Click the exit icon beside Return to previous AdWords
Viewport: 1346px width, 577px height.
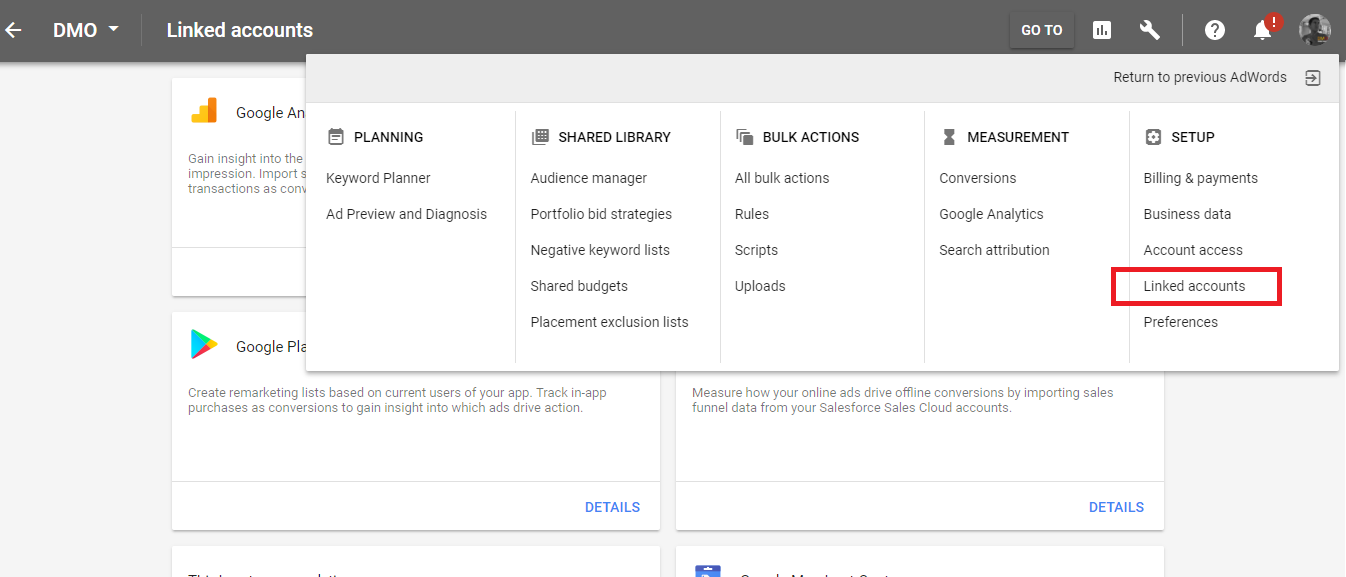[x=1314, y=78]
